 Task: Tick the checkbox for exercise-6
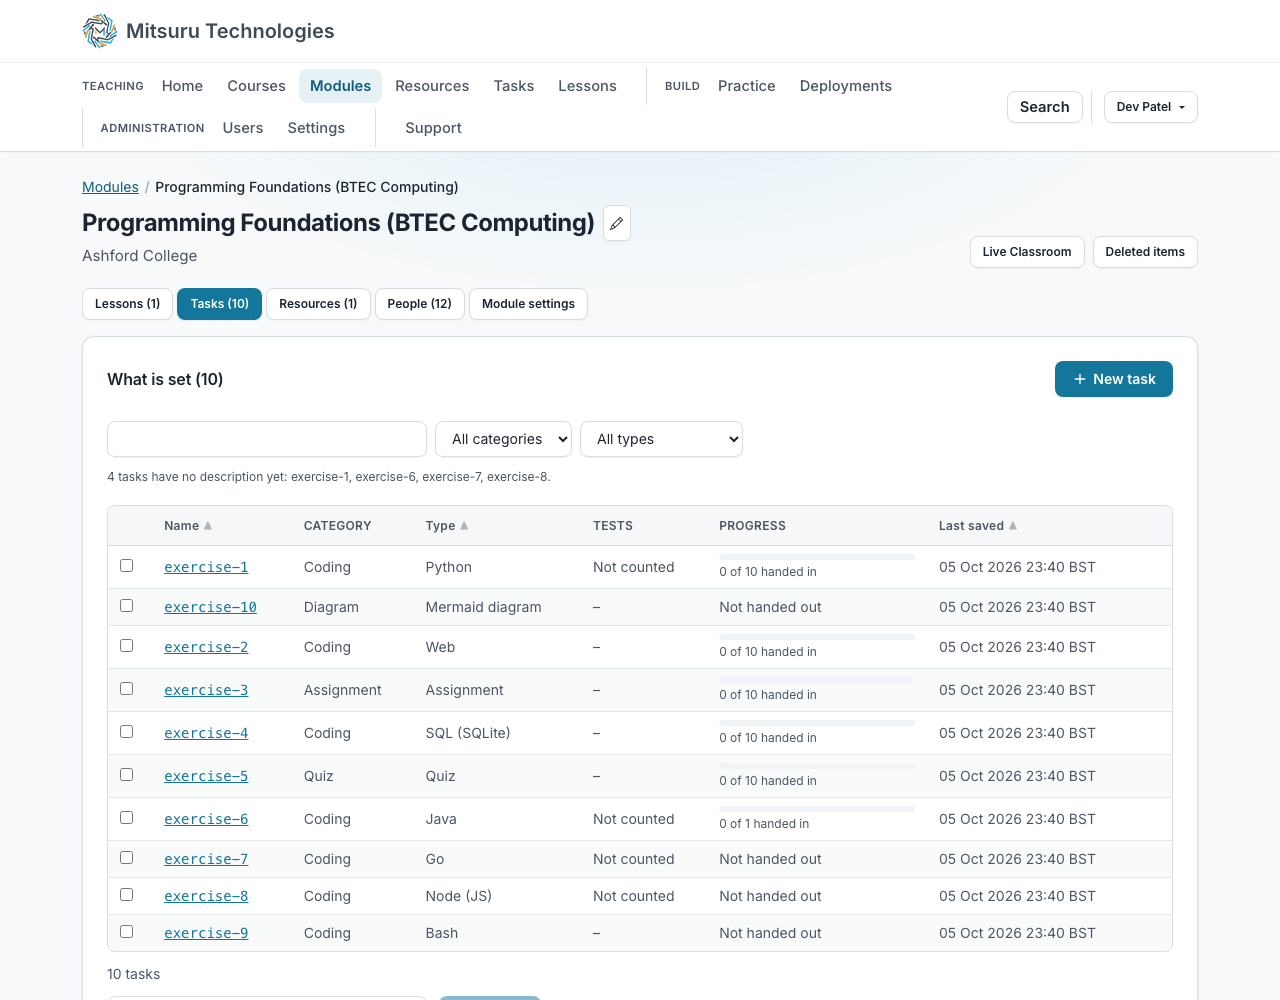[127, 818]
